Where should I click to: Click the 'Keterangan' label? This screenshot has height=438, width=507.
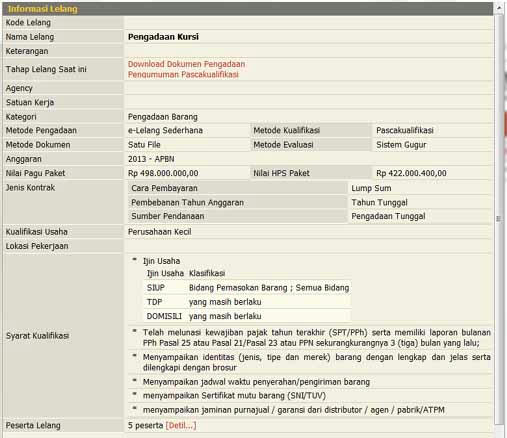pos(27,51)
